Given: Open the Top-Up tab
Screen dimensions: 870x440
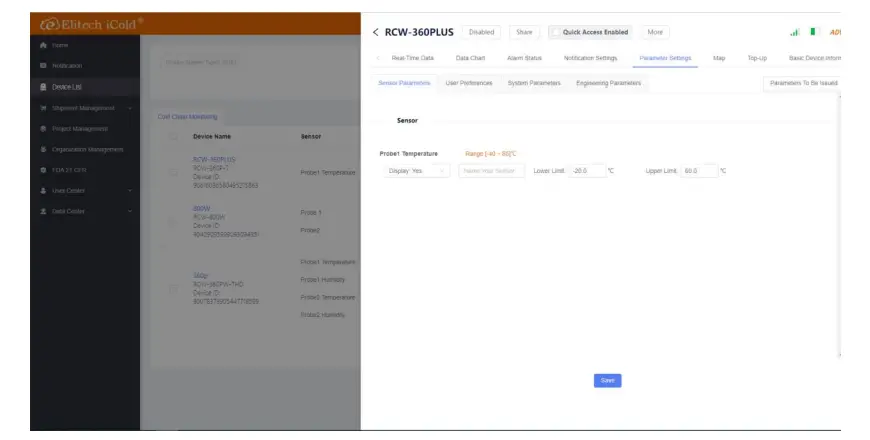Looking at the screenshot, I should (757, 58).
